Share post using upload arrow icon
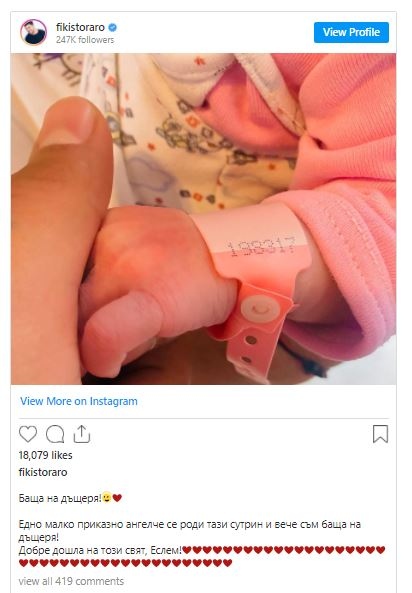 (81, 433)
